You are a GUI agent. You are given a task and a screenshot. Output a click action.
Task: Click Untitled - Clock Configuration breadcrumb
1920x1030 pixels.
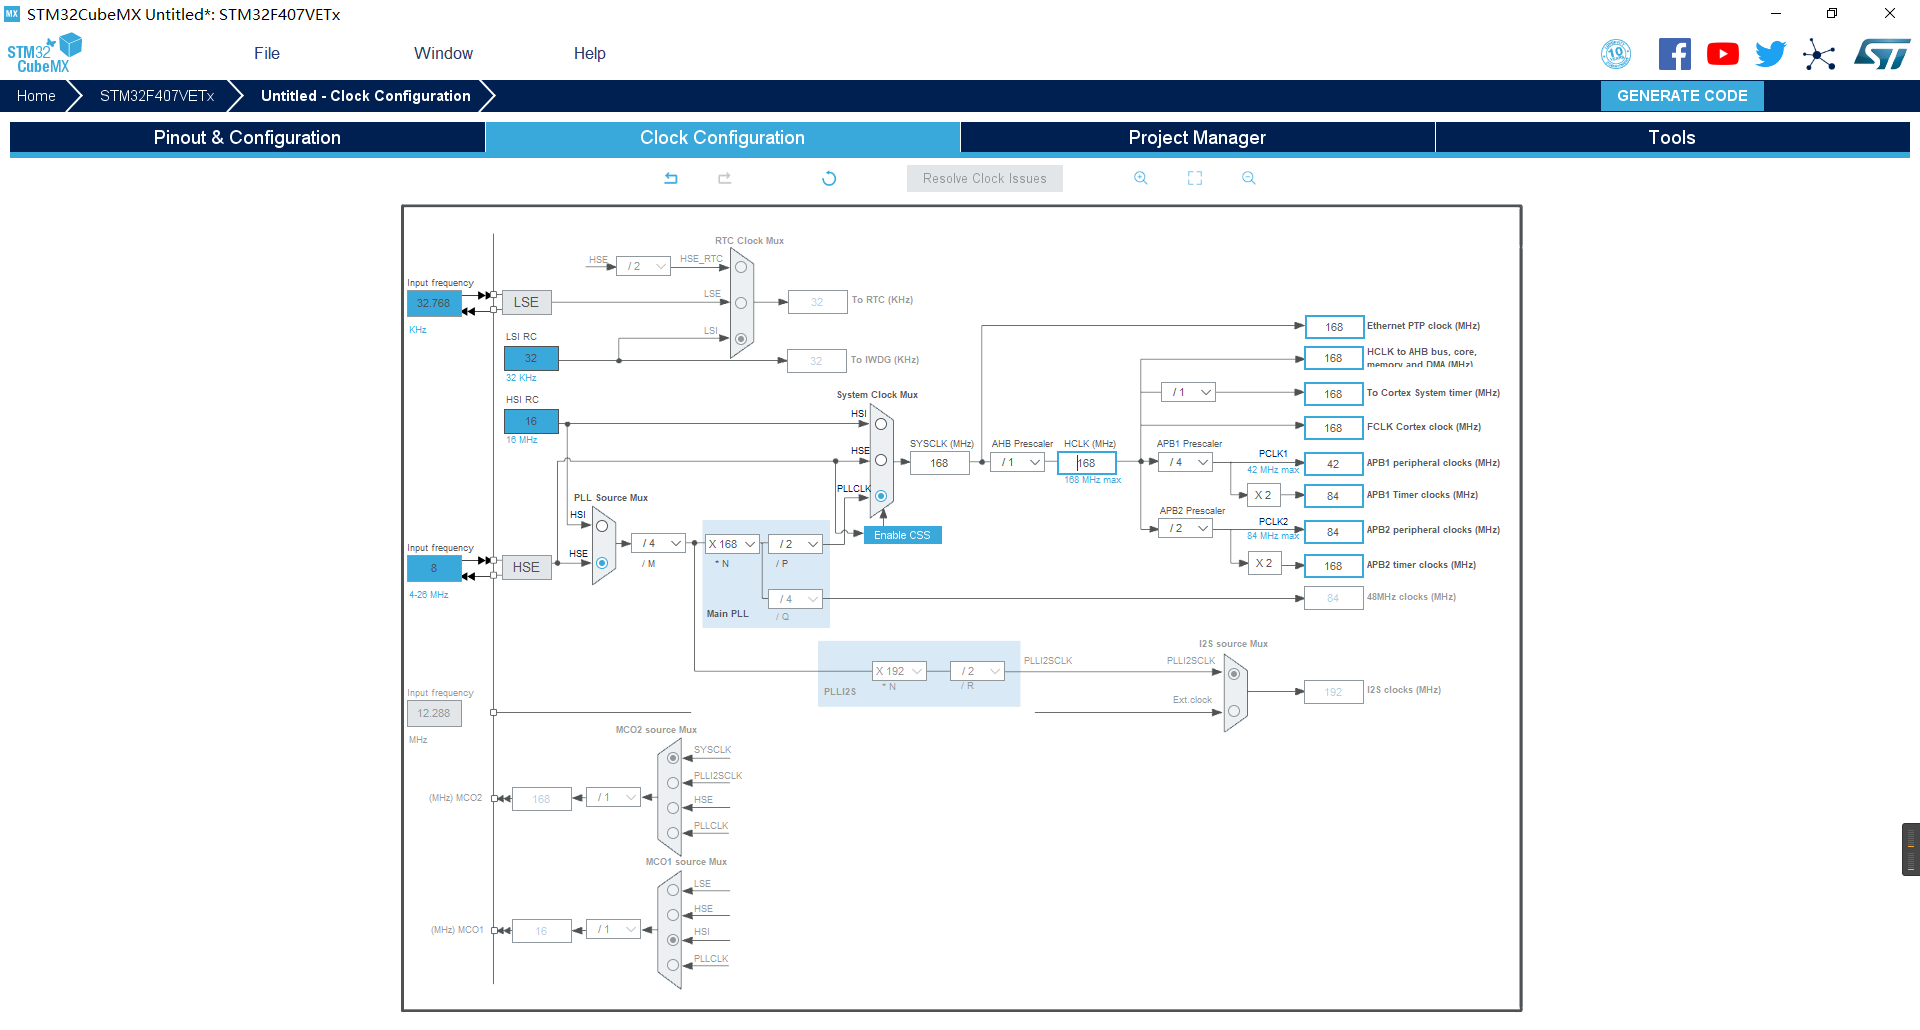365,96
